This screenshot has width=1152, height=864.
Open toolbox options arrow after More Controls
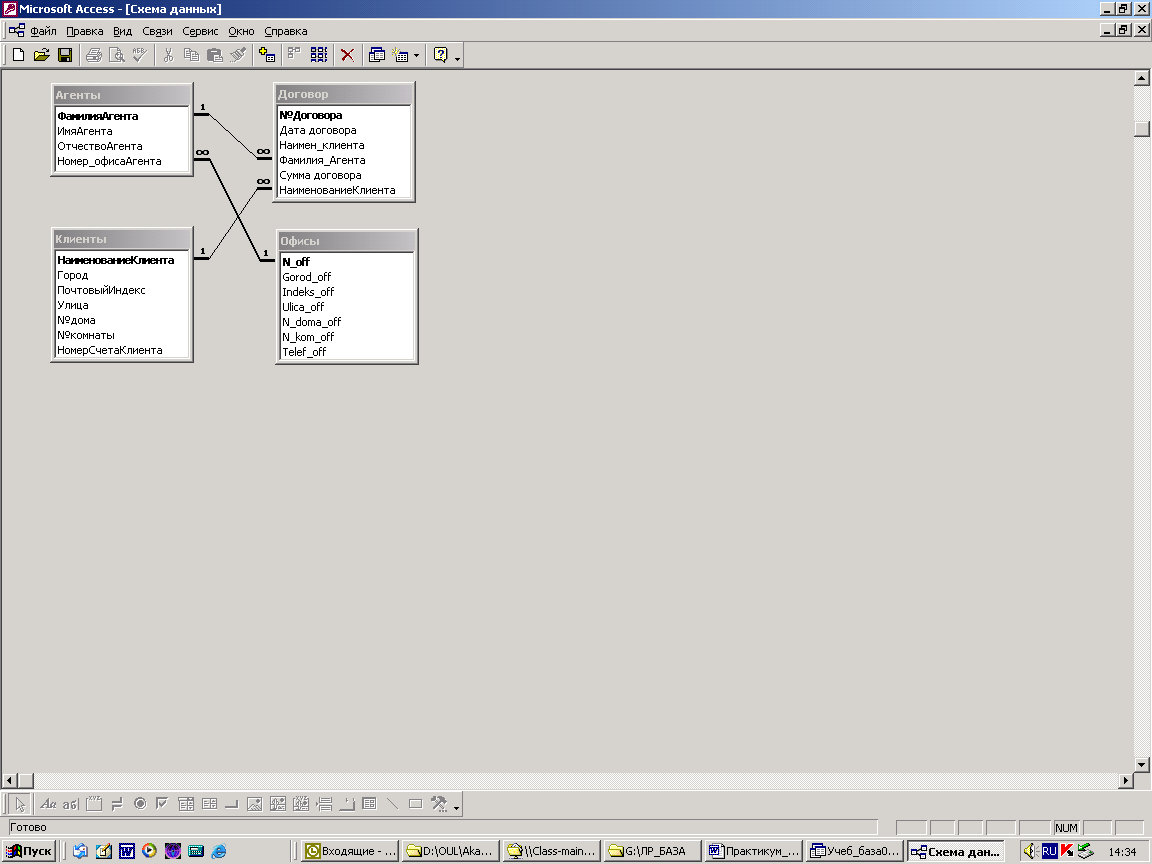point(456,807)
